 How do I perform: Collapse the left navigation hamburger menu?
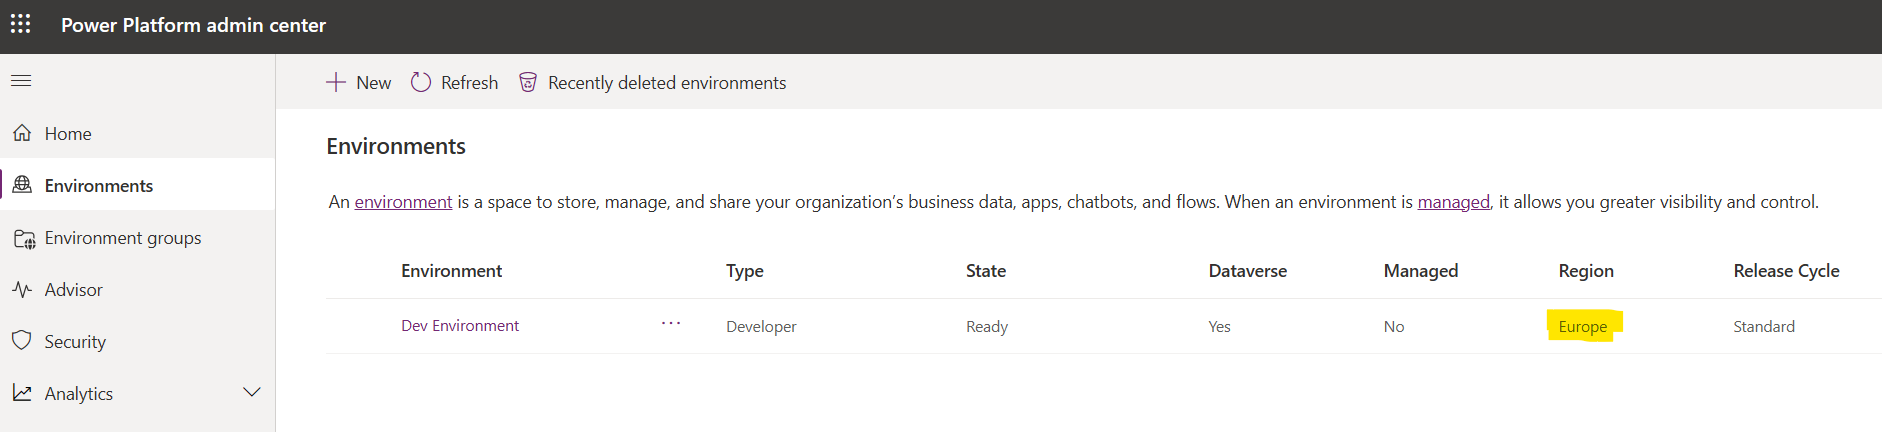click(x=21, y=81)
